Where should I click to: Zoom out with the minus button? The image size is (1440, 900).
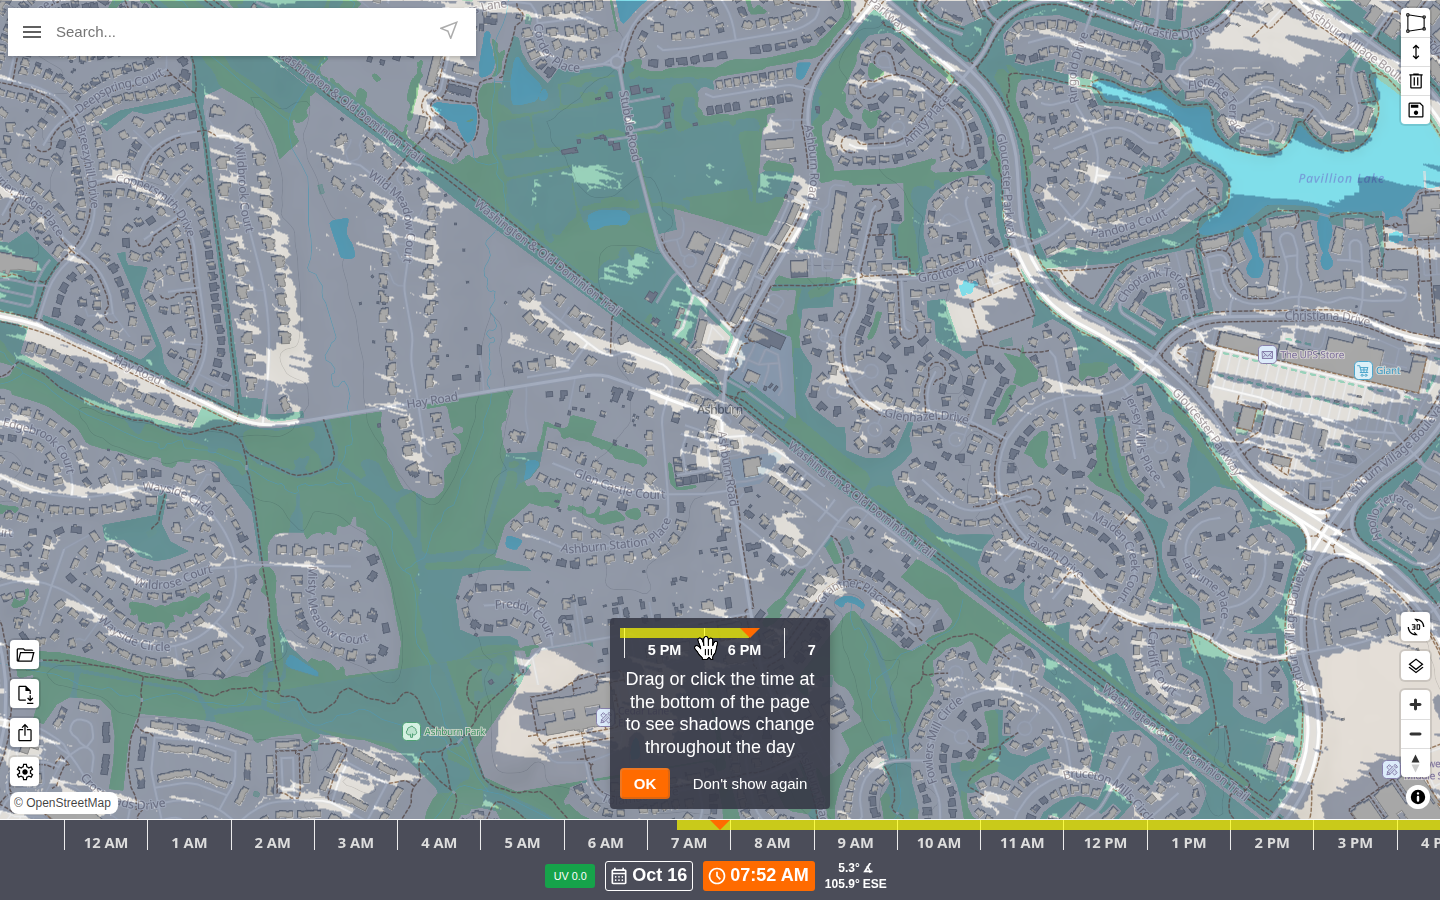1415,734
